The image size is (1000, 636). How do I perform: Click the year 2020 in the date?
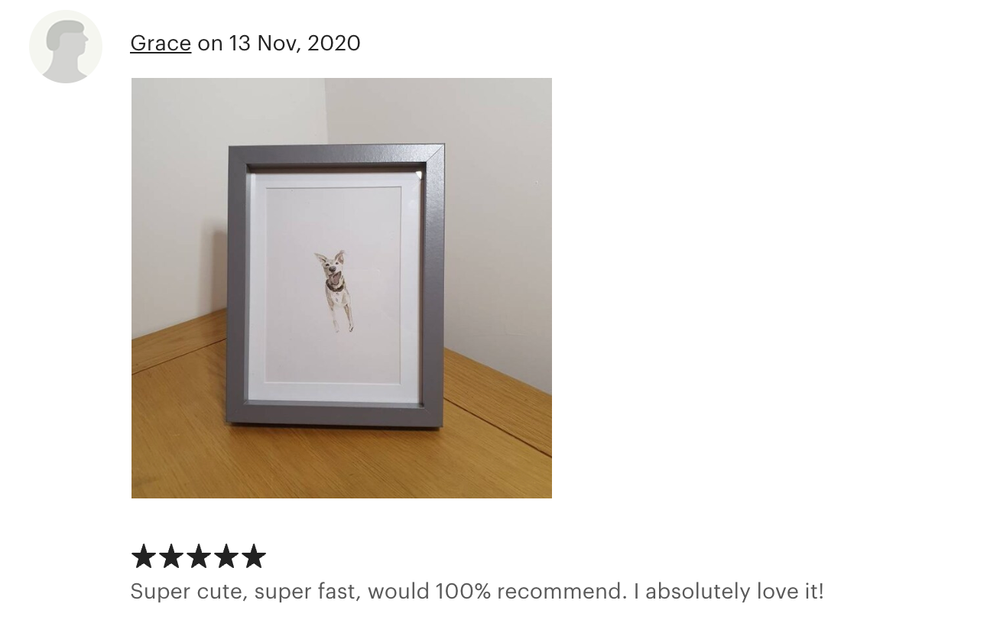point(334,43)
